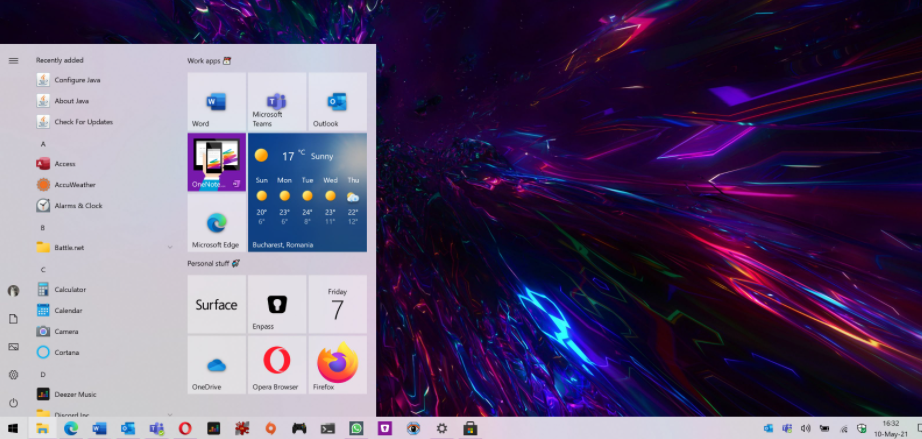The image size is (922, 439).
Task: Open the OneDrive tile
Action: (216, 364)
